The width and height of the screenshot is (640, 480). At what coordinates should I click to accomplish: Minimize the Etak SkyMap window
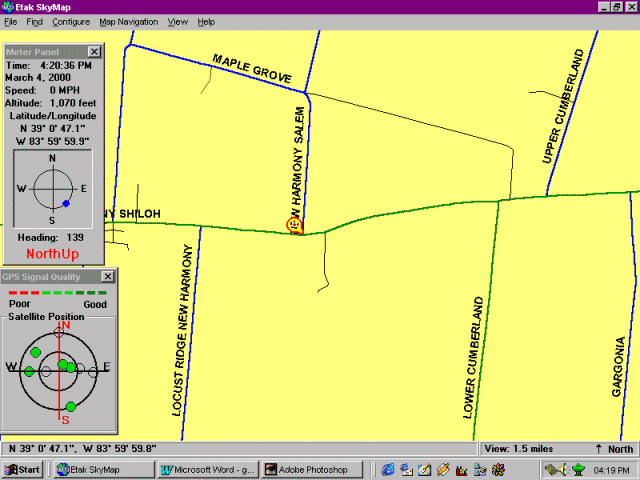604,7
